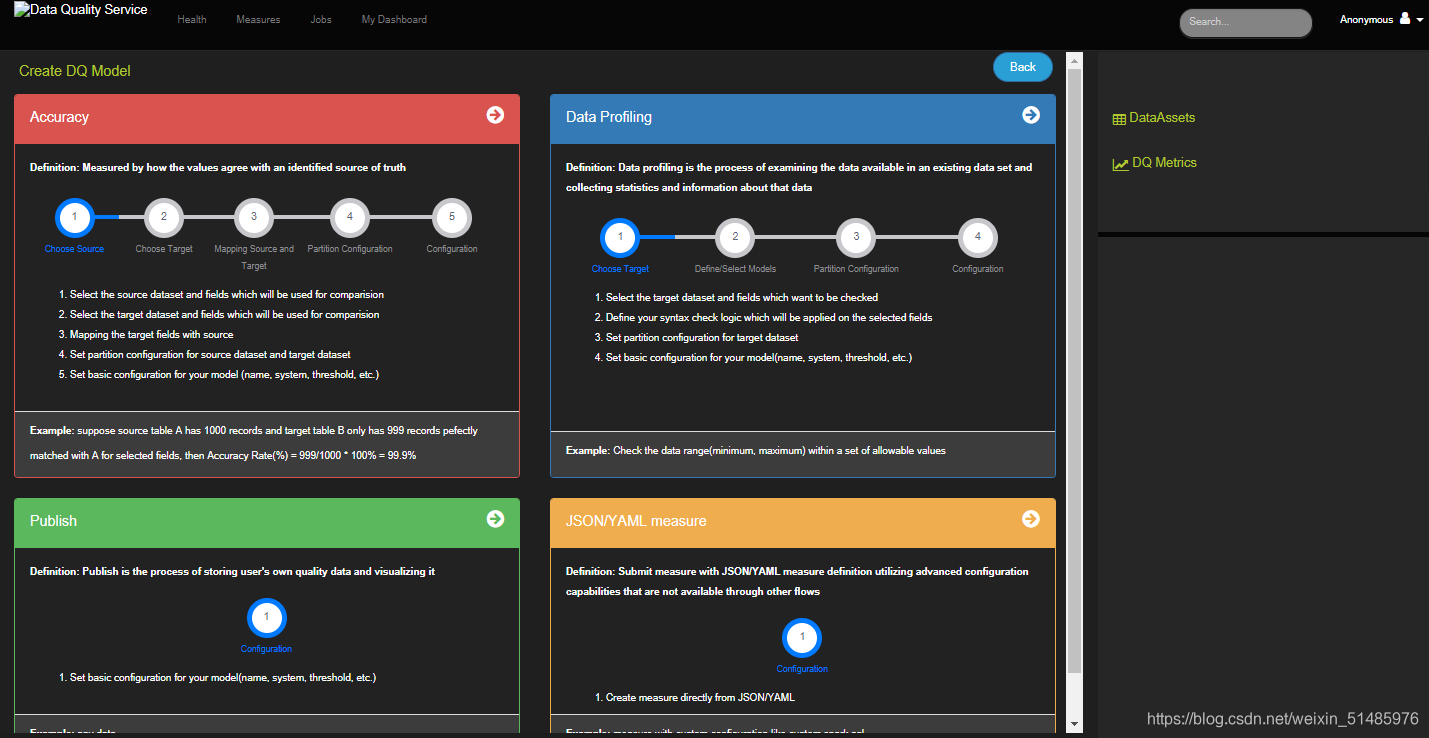Click the DQ Metrics chart icon
The height and width of the screenshot is (738, 1429).
(1120, 164)
